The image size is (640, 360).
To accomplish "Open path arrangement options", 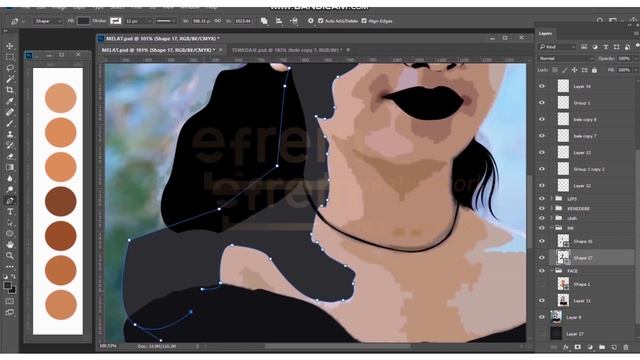I will pyautogui.click(x=294, y=21).
